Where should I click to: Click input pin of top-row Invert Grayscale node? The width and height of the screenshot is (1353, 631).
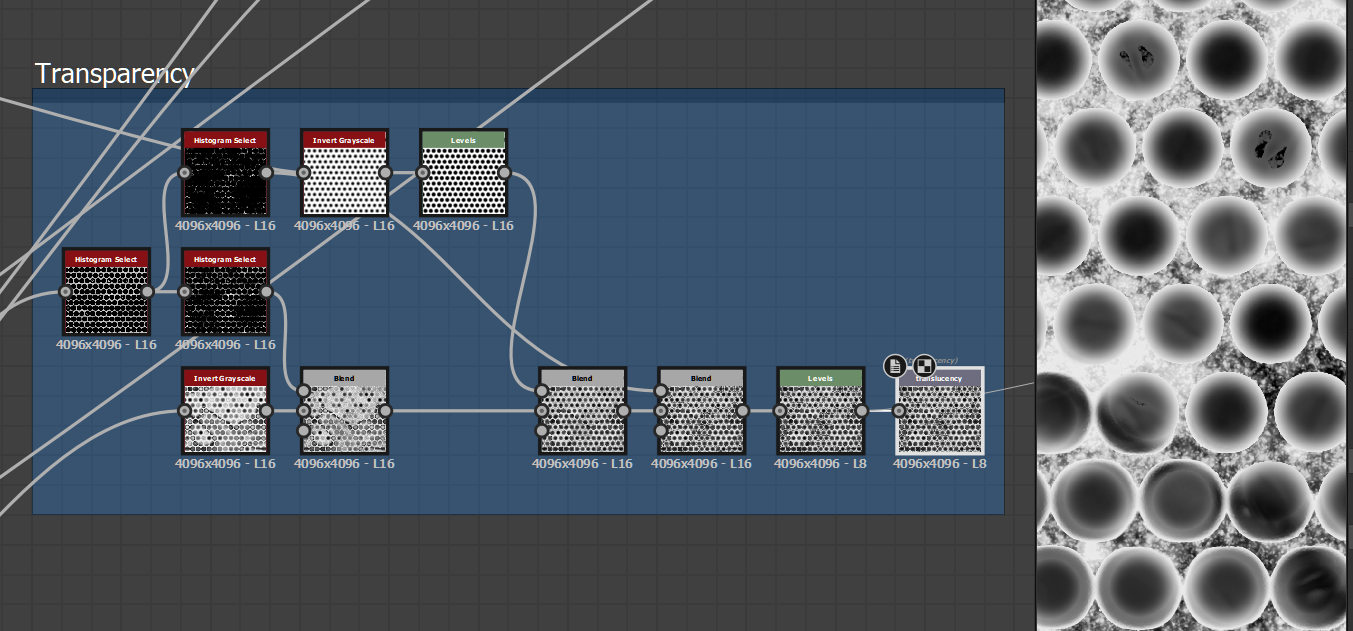[304, 173]
